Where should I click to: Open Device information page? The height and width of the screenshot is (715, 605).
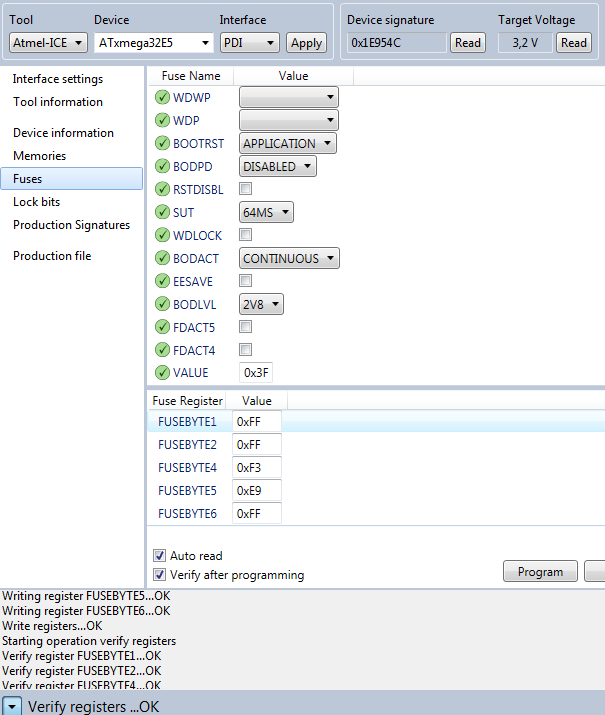pos(63,133)
